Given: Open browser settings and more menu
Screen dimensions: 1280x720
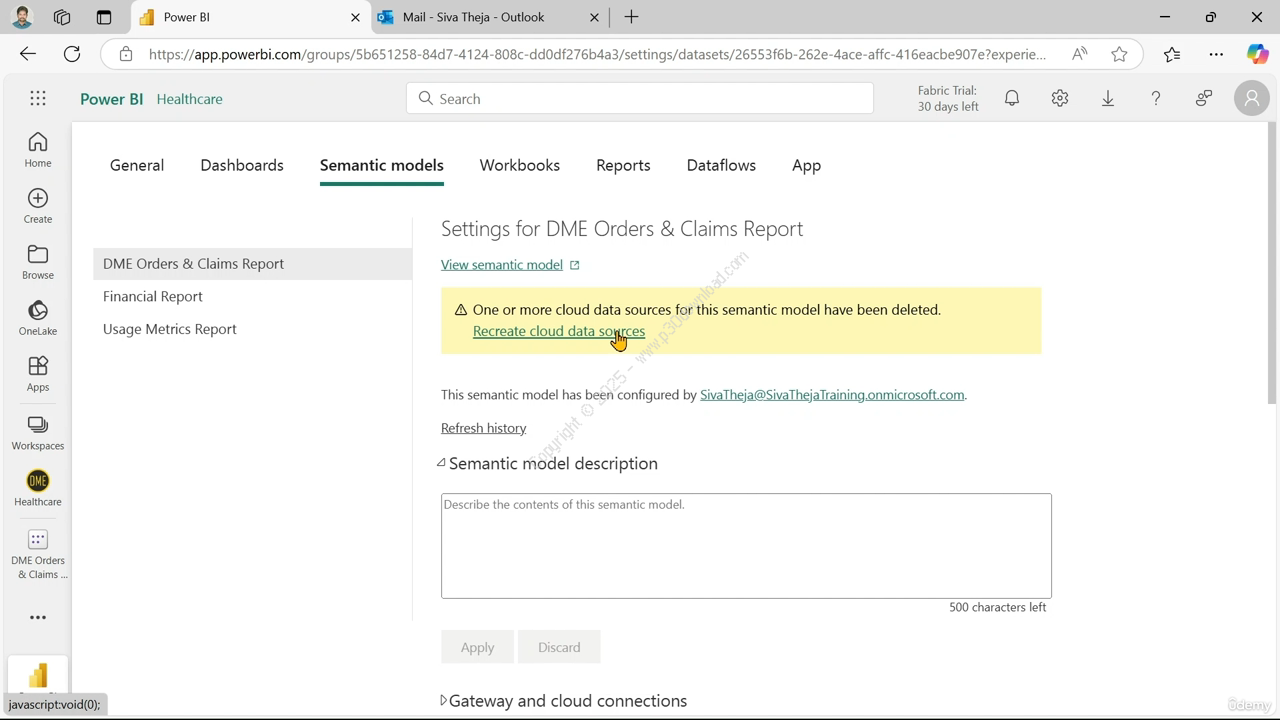Looking at the screenshot, I should (x=1216, y=54).
